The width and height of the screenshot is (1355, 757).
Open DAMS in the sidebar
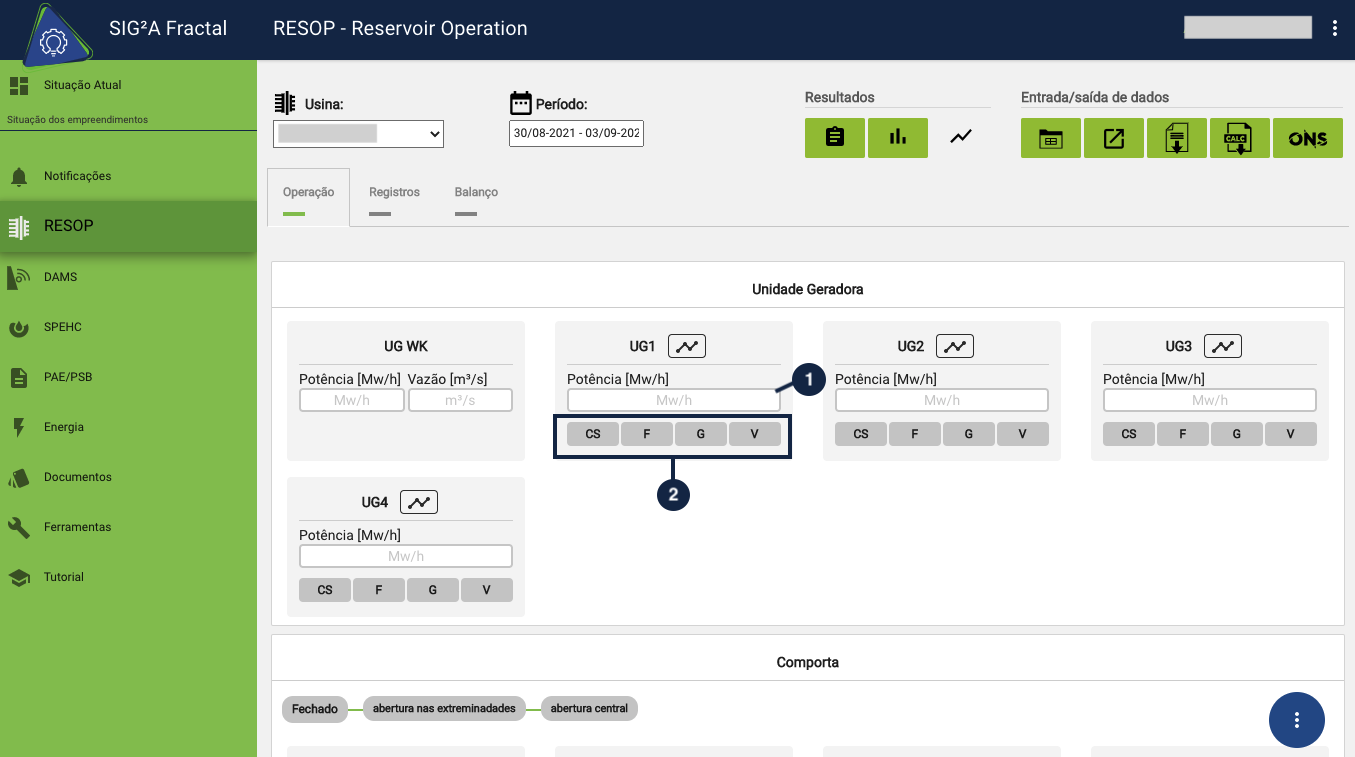[x=60, y=277]
